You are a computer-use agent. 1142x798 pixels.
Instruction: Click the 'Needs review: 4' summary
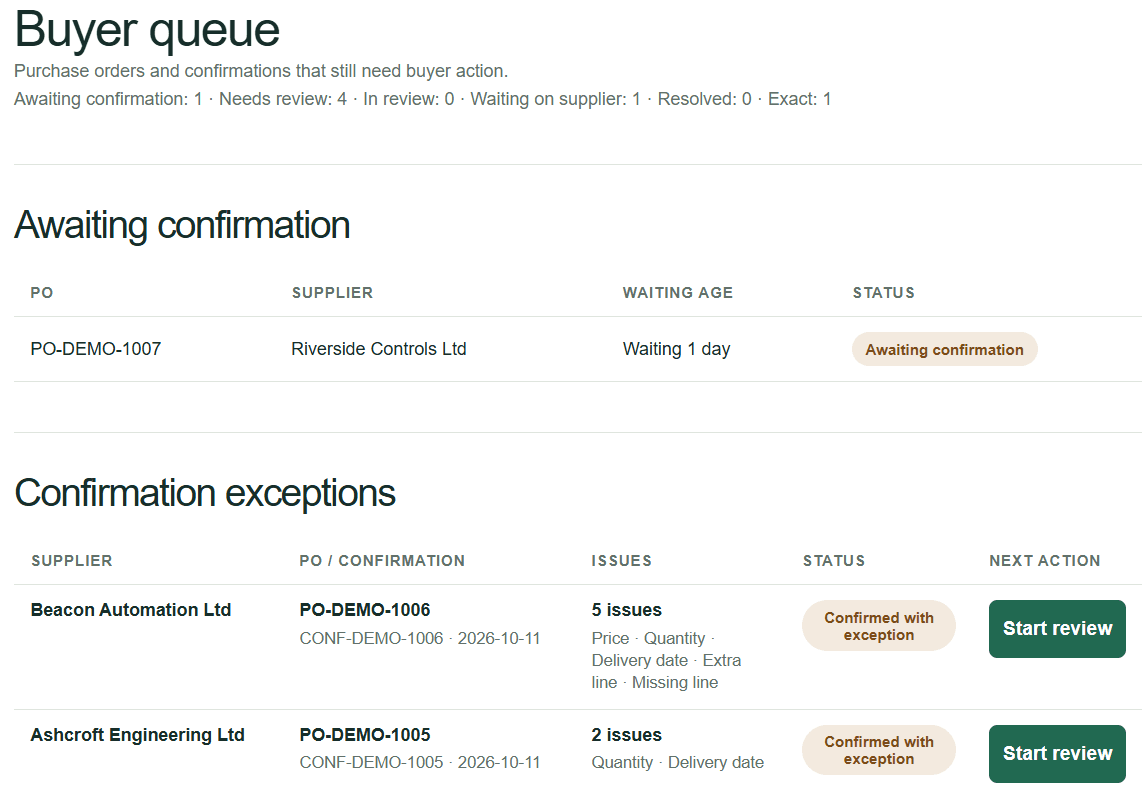(283, 99)
